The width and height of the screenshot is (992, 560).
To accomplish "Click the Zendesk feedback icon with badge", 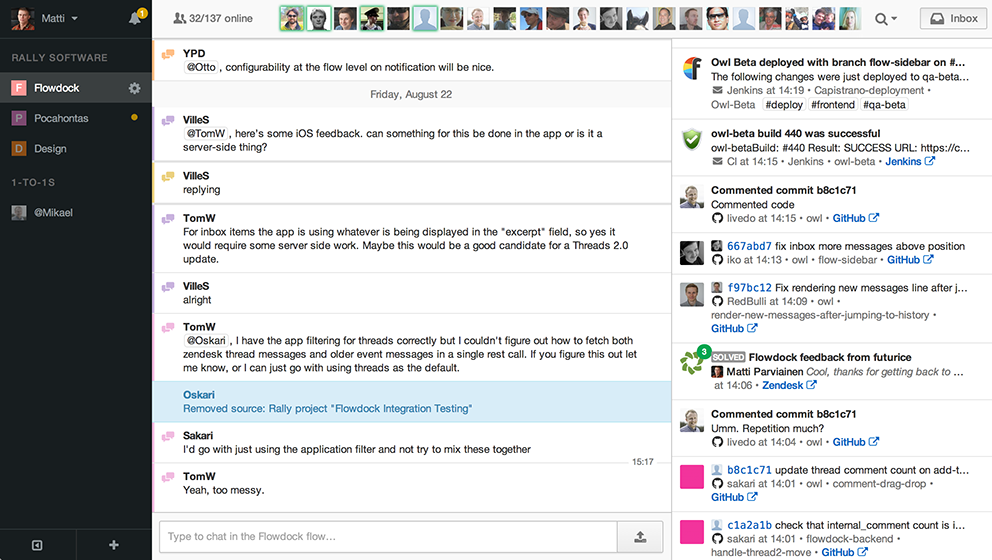I will [x=692, y=363].
